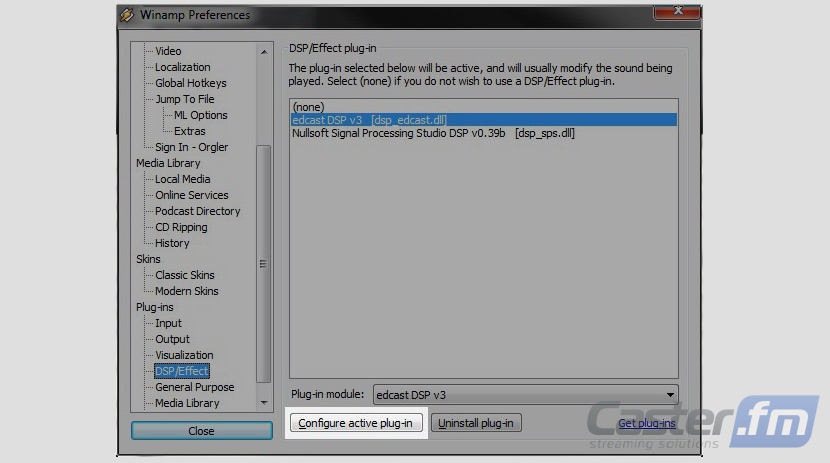Open Local Media preferences
Image resolution: width=830 pixels, height=463 pixels.
click(183, 179)
